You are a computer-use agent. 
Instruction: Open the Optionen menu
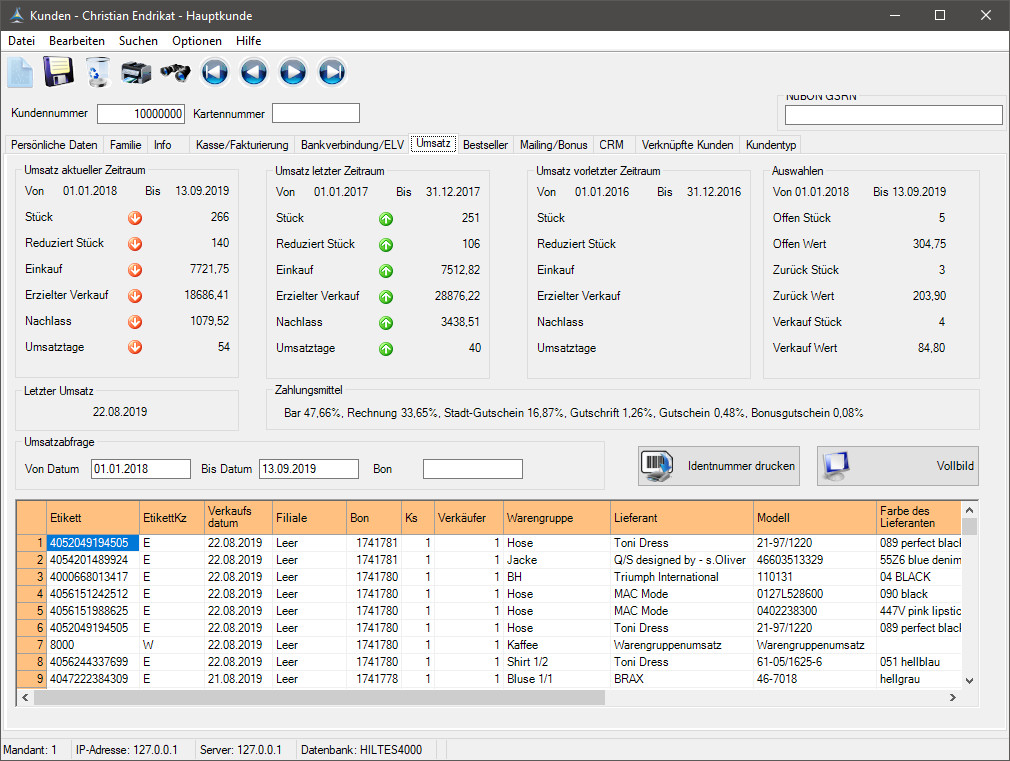(x=197, y=41)
